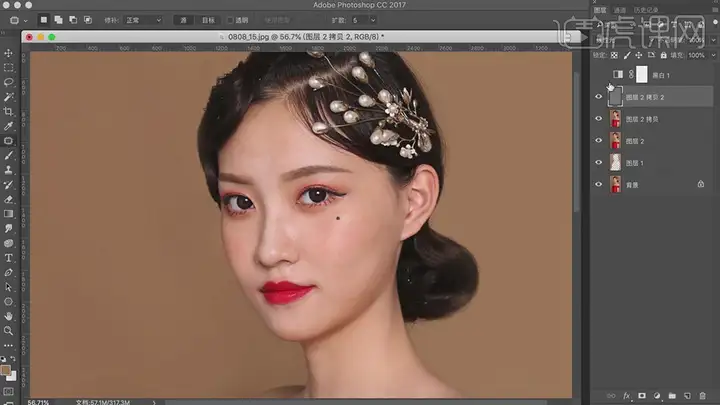Select the Path Selection tool

pyautogui.click(x=8, y=287)
